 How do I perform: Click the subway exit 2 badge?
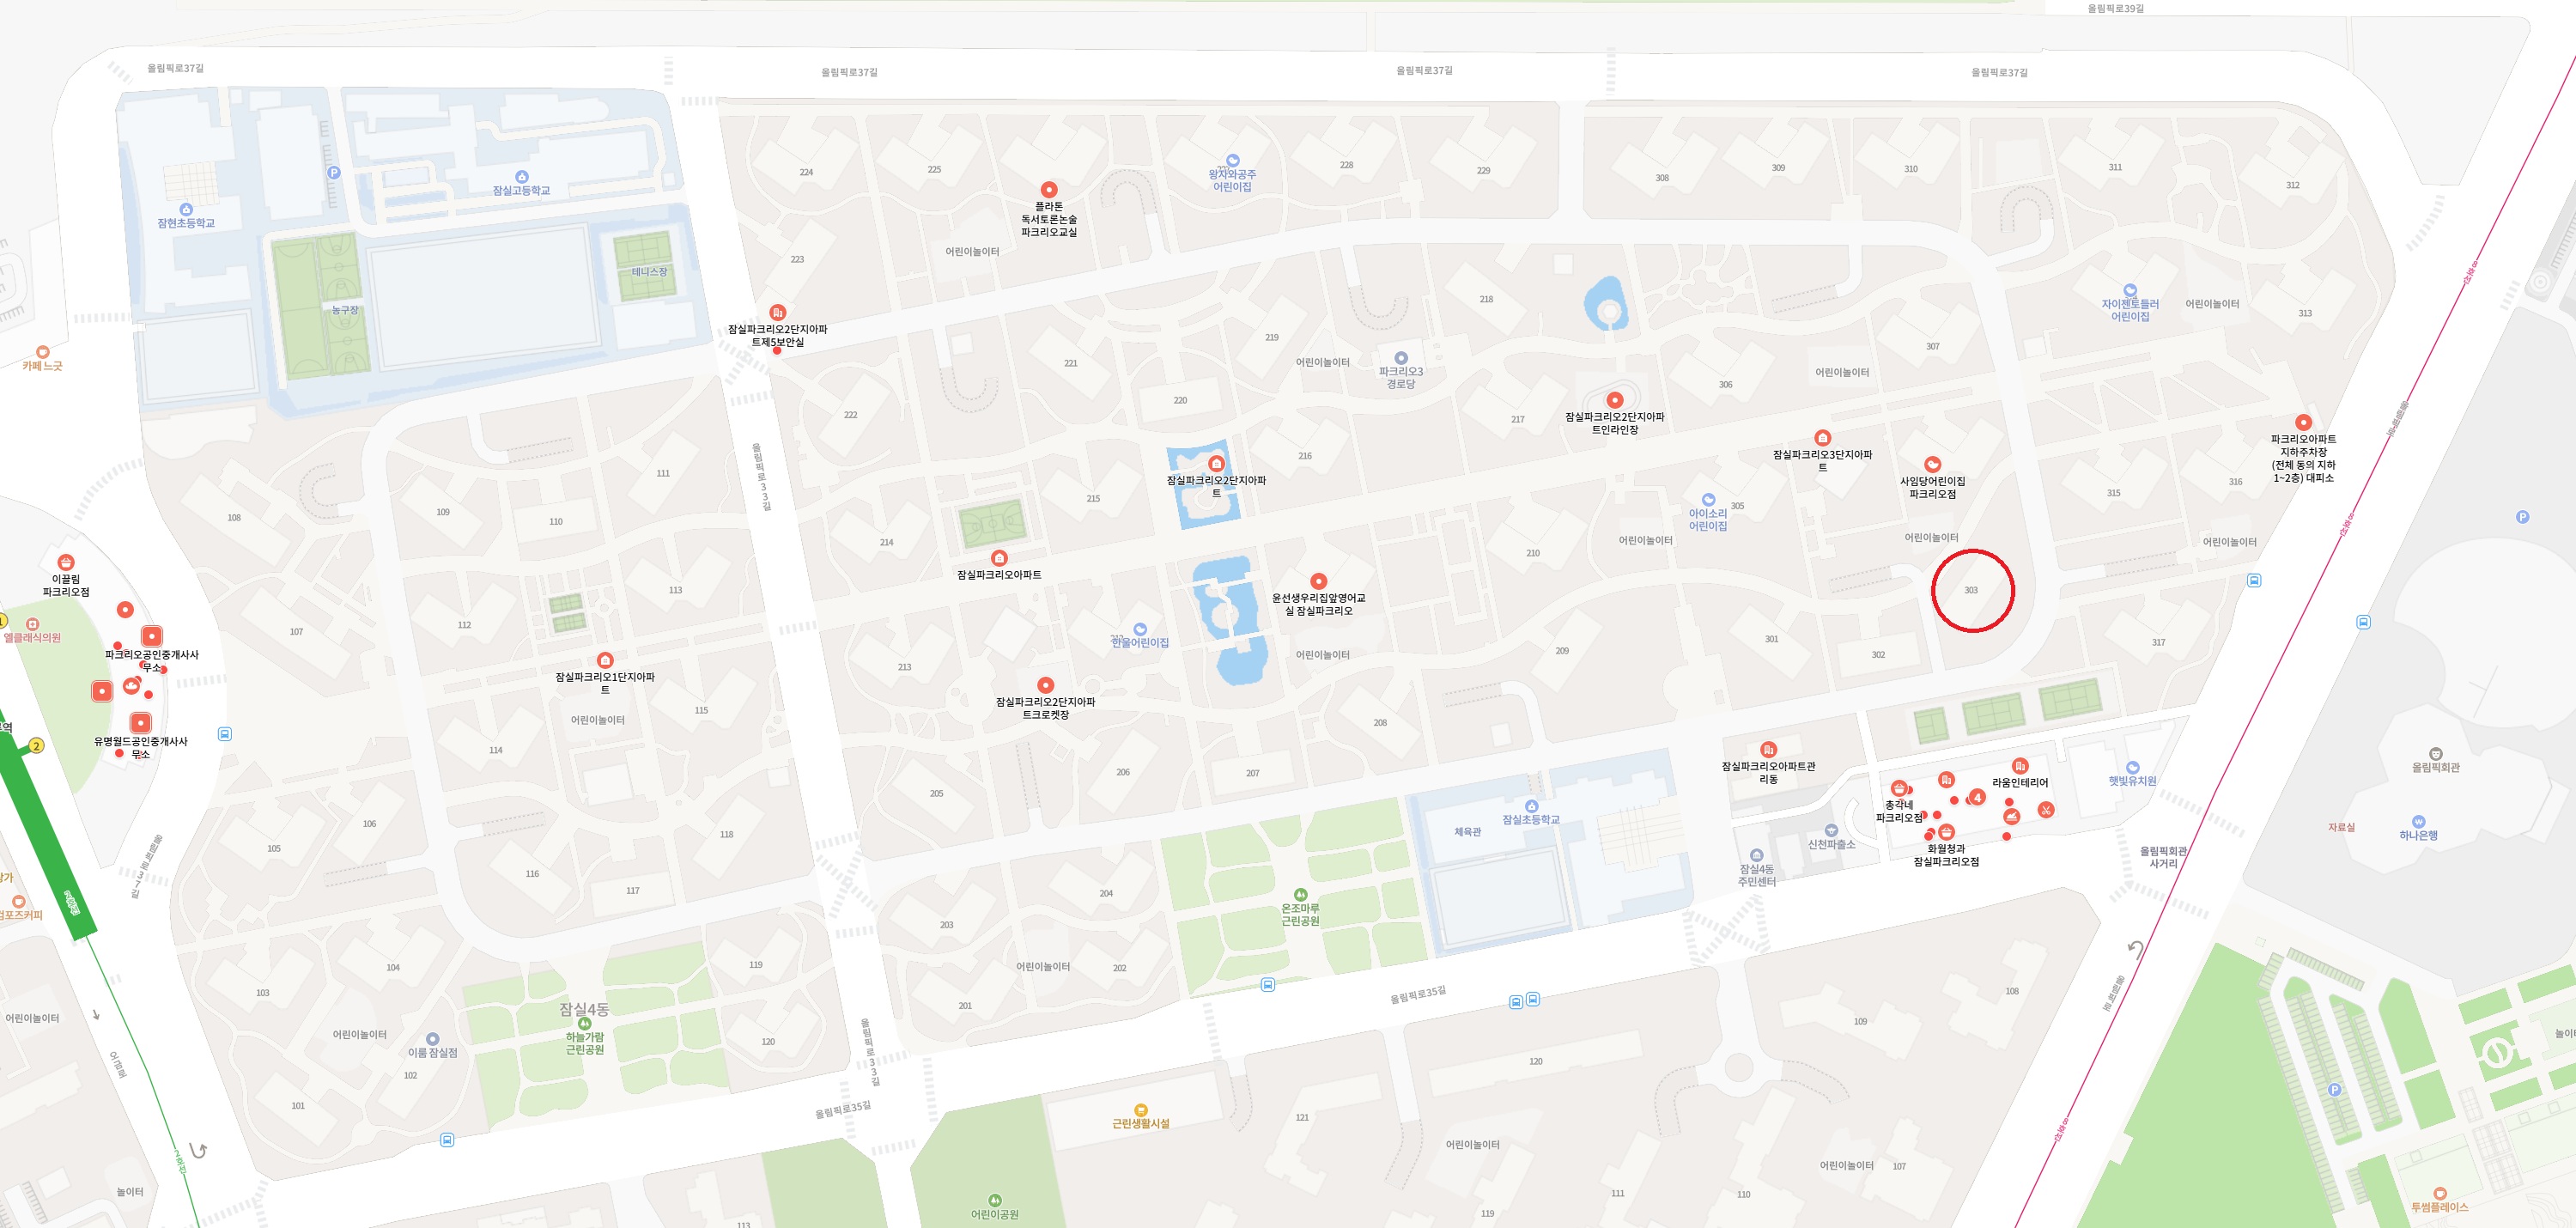(x=36, y=745)
